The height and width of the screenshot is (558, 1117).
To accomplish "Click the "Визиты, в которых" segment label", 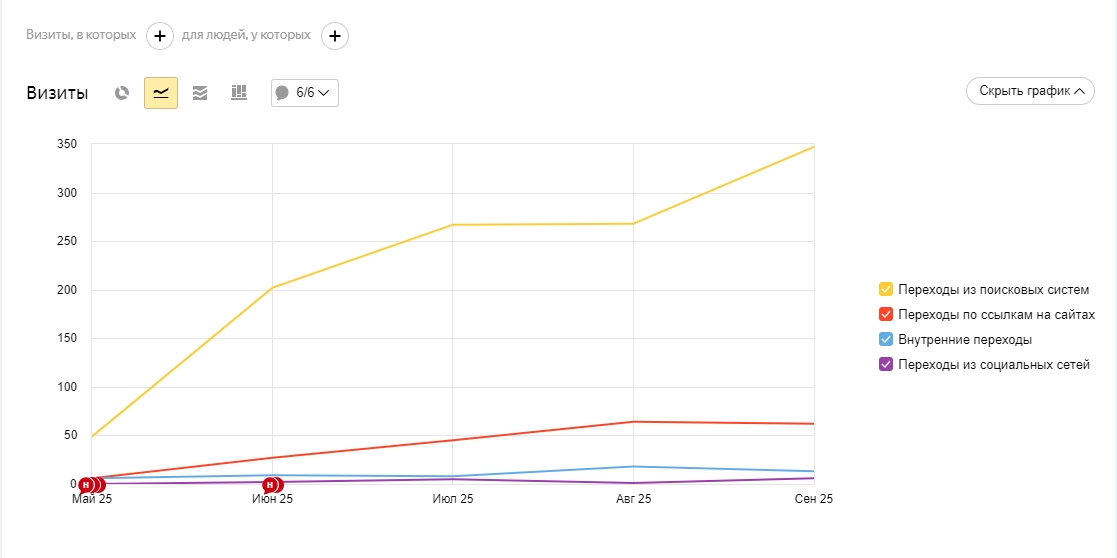I will click(x=81, y=35).
